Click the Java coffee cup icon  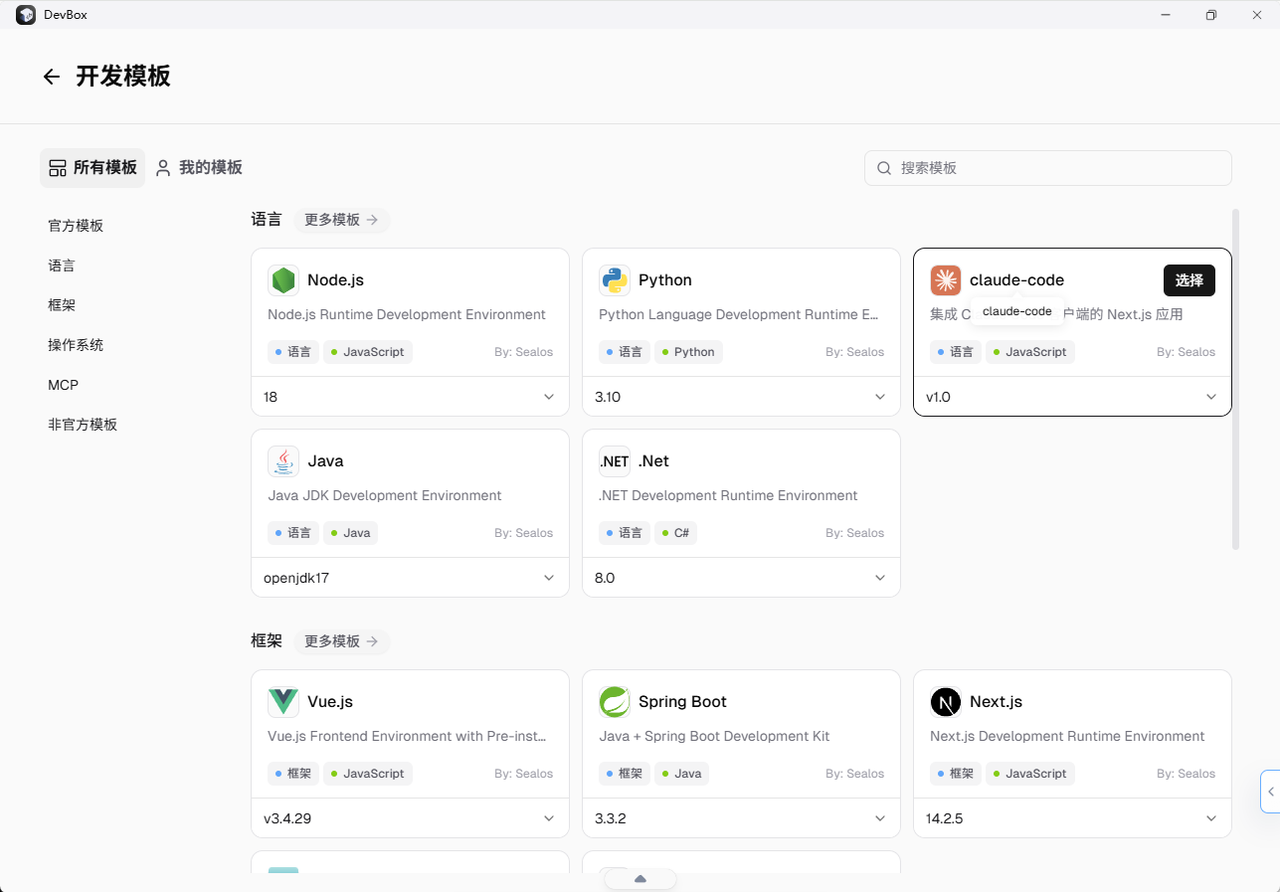pos(283,461)
